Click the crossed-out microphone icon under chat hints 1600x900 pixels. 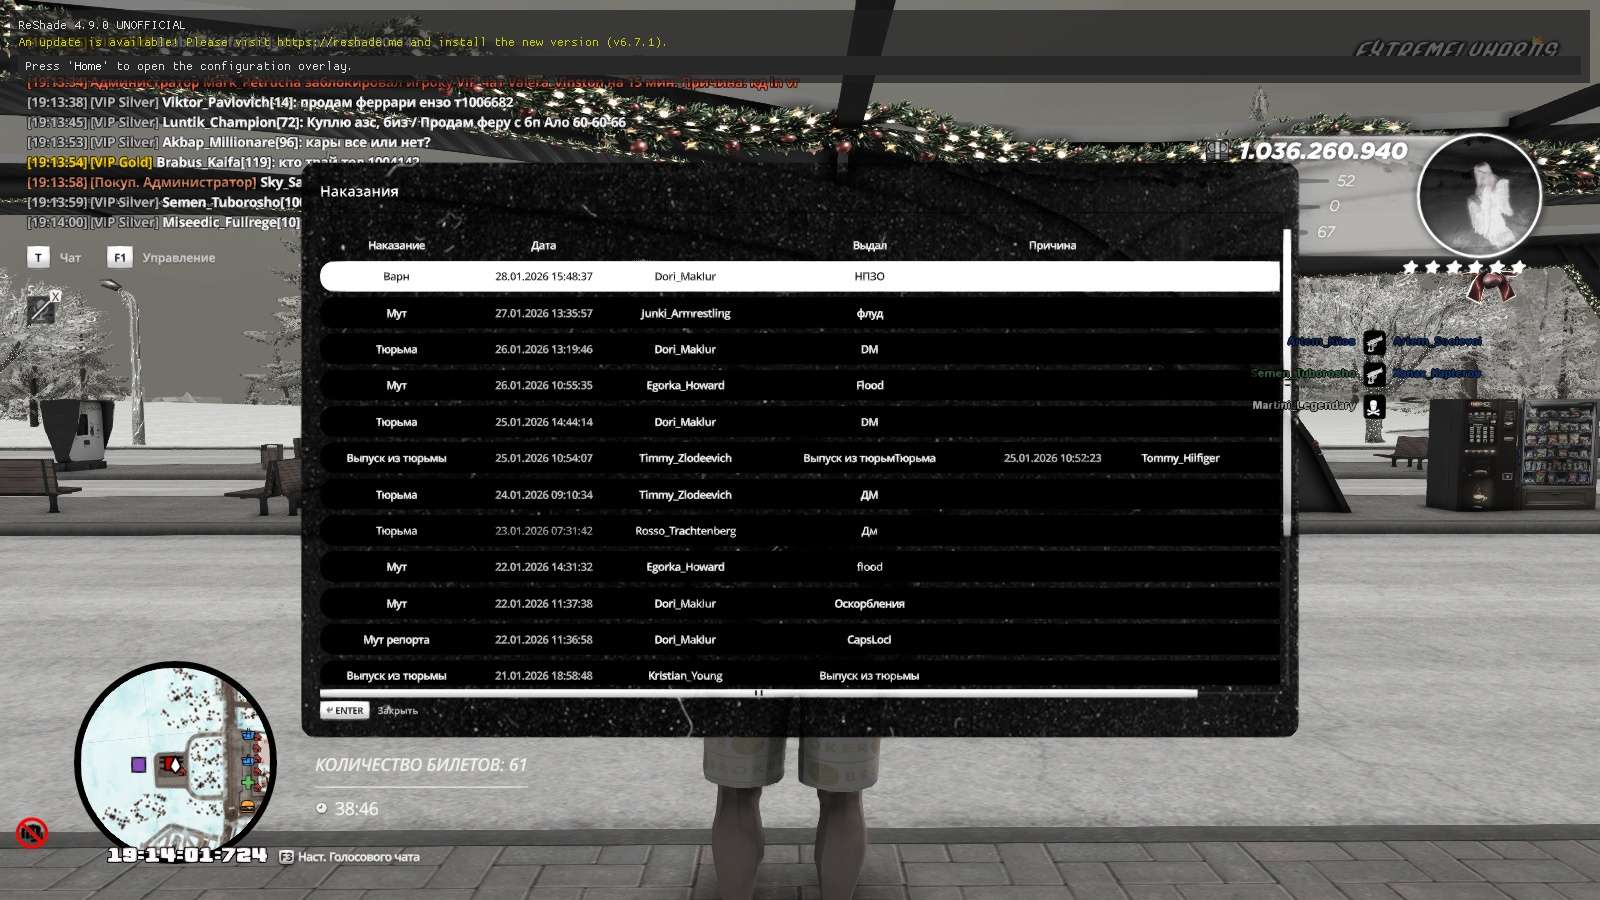(x=43, y=308)
